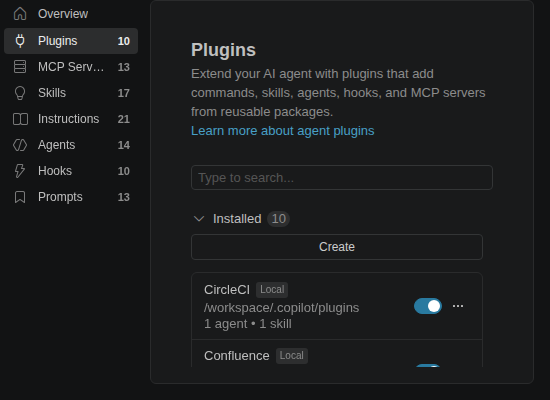Focus the Type to search field
Screen dimensions: 550x400
point(342,178)
